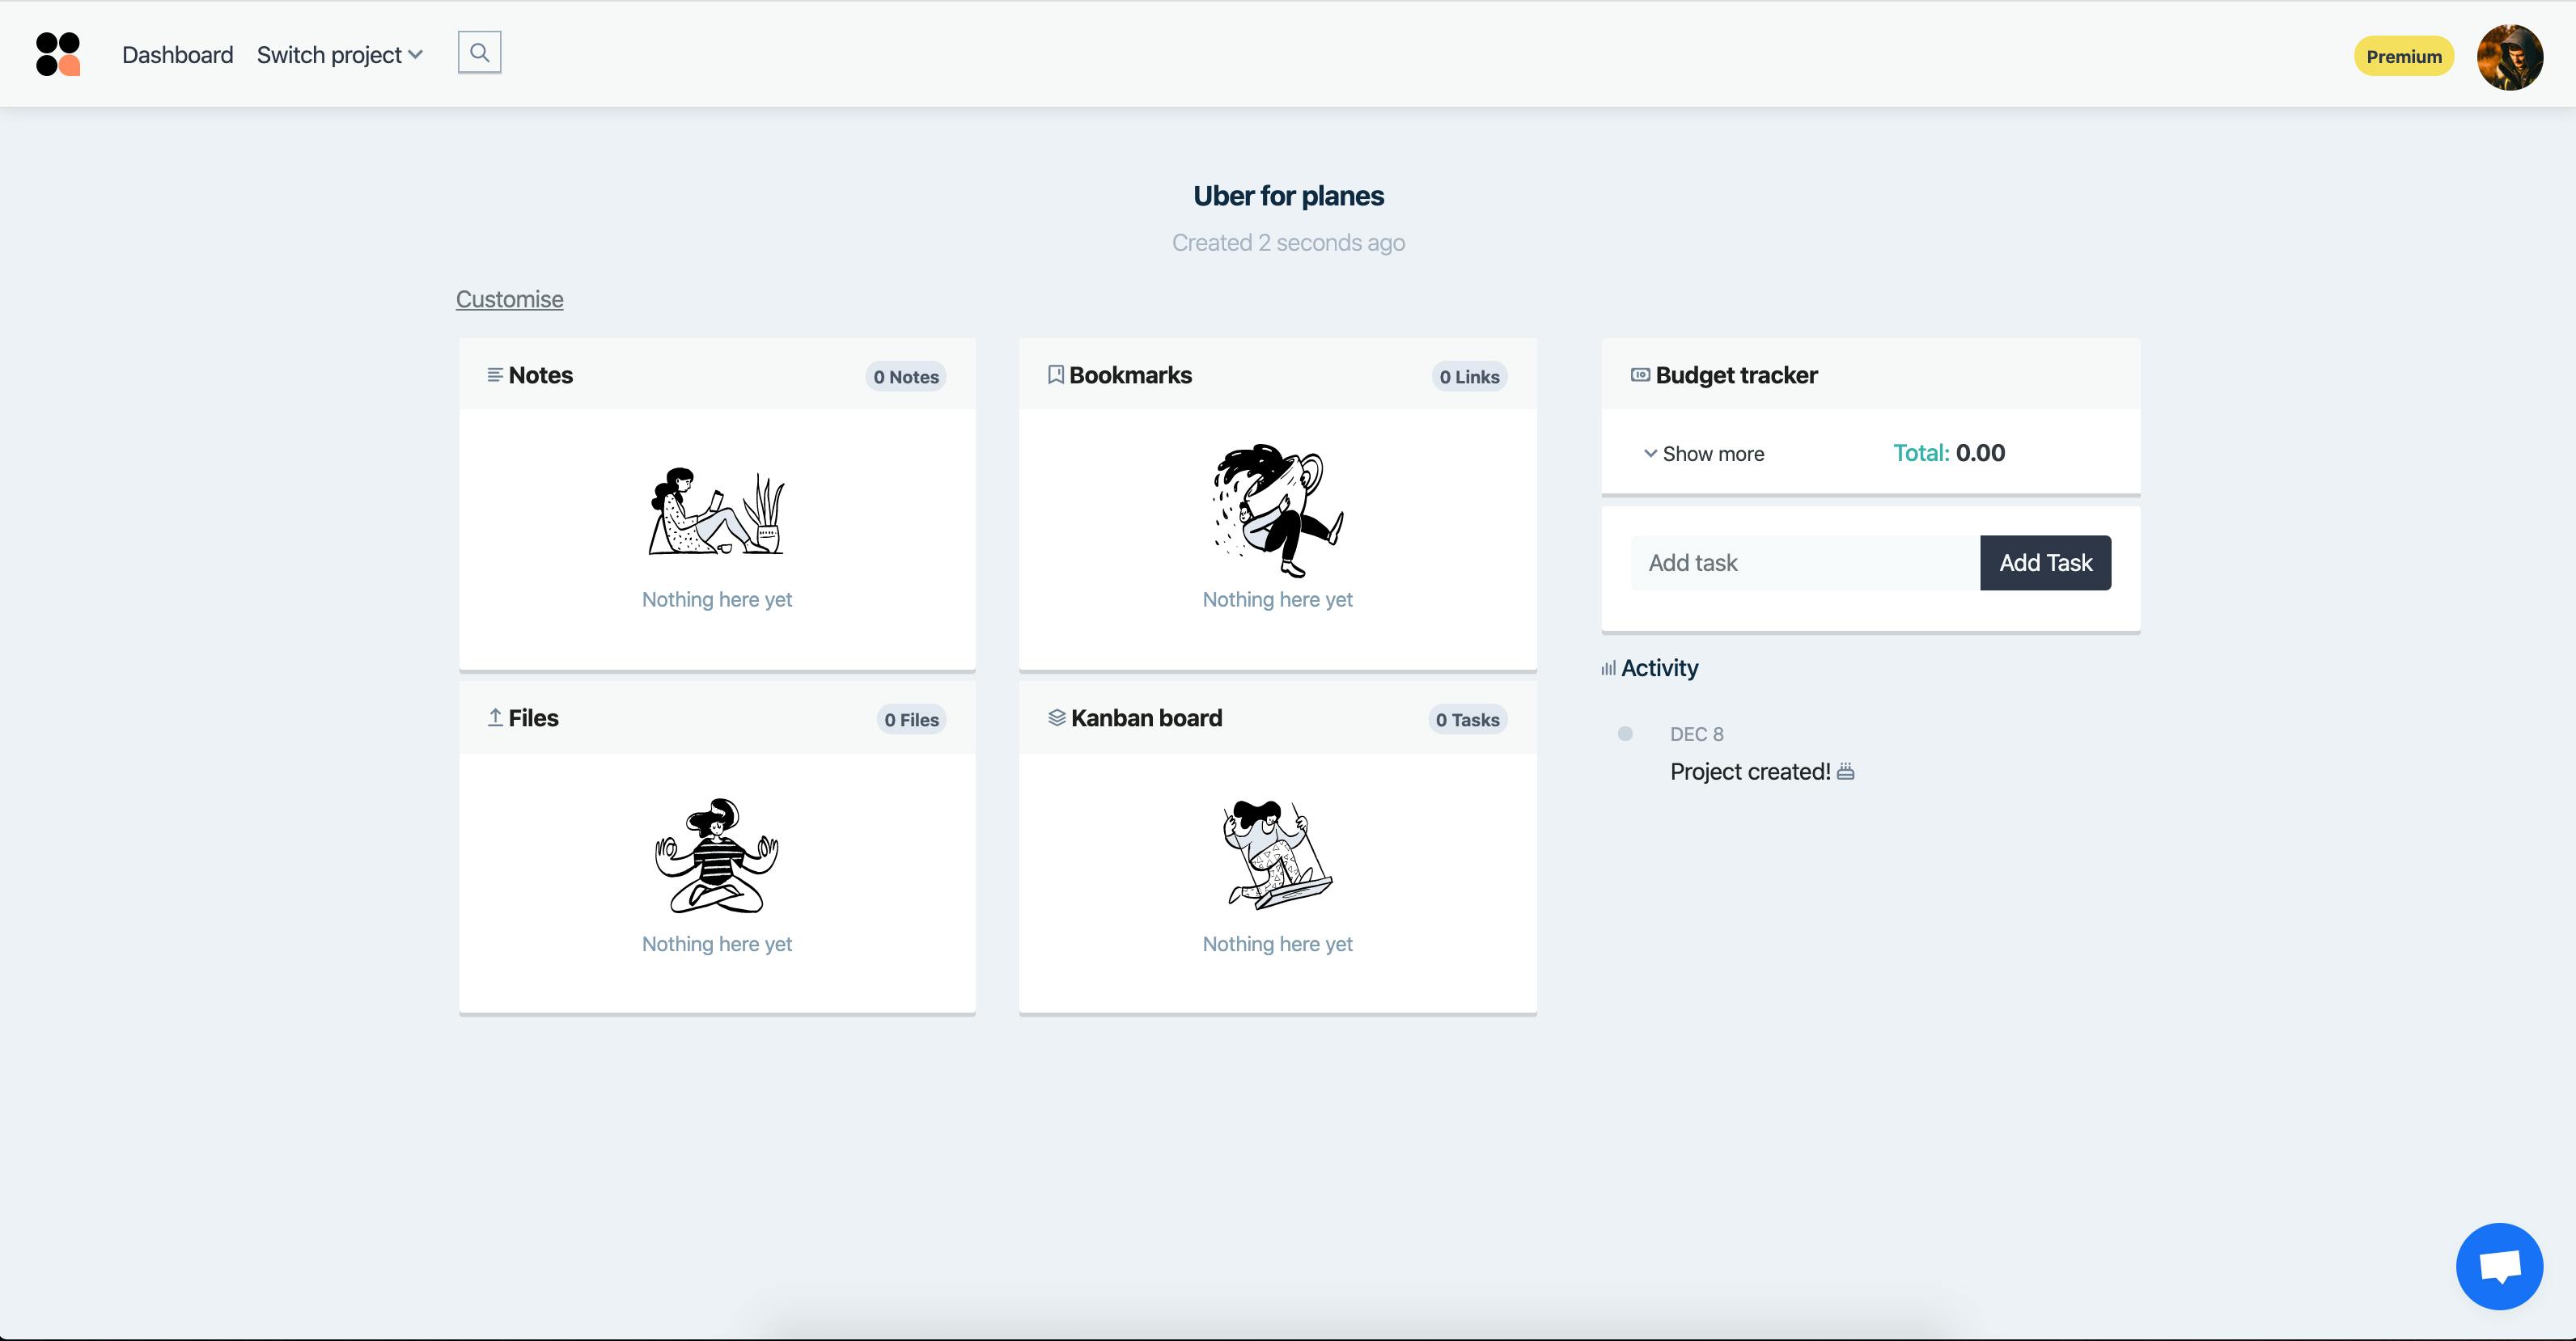Screen dimensions: 2576x1341
Task: Click the 0 Tasks count badge
Action: (1467, 720)
